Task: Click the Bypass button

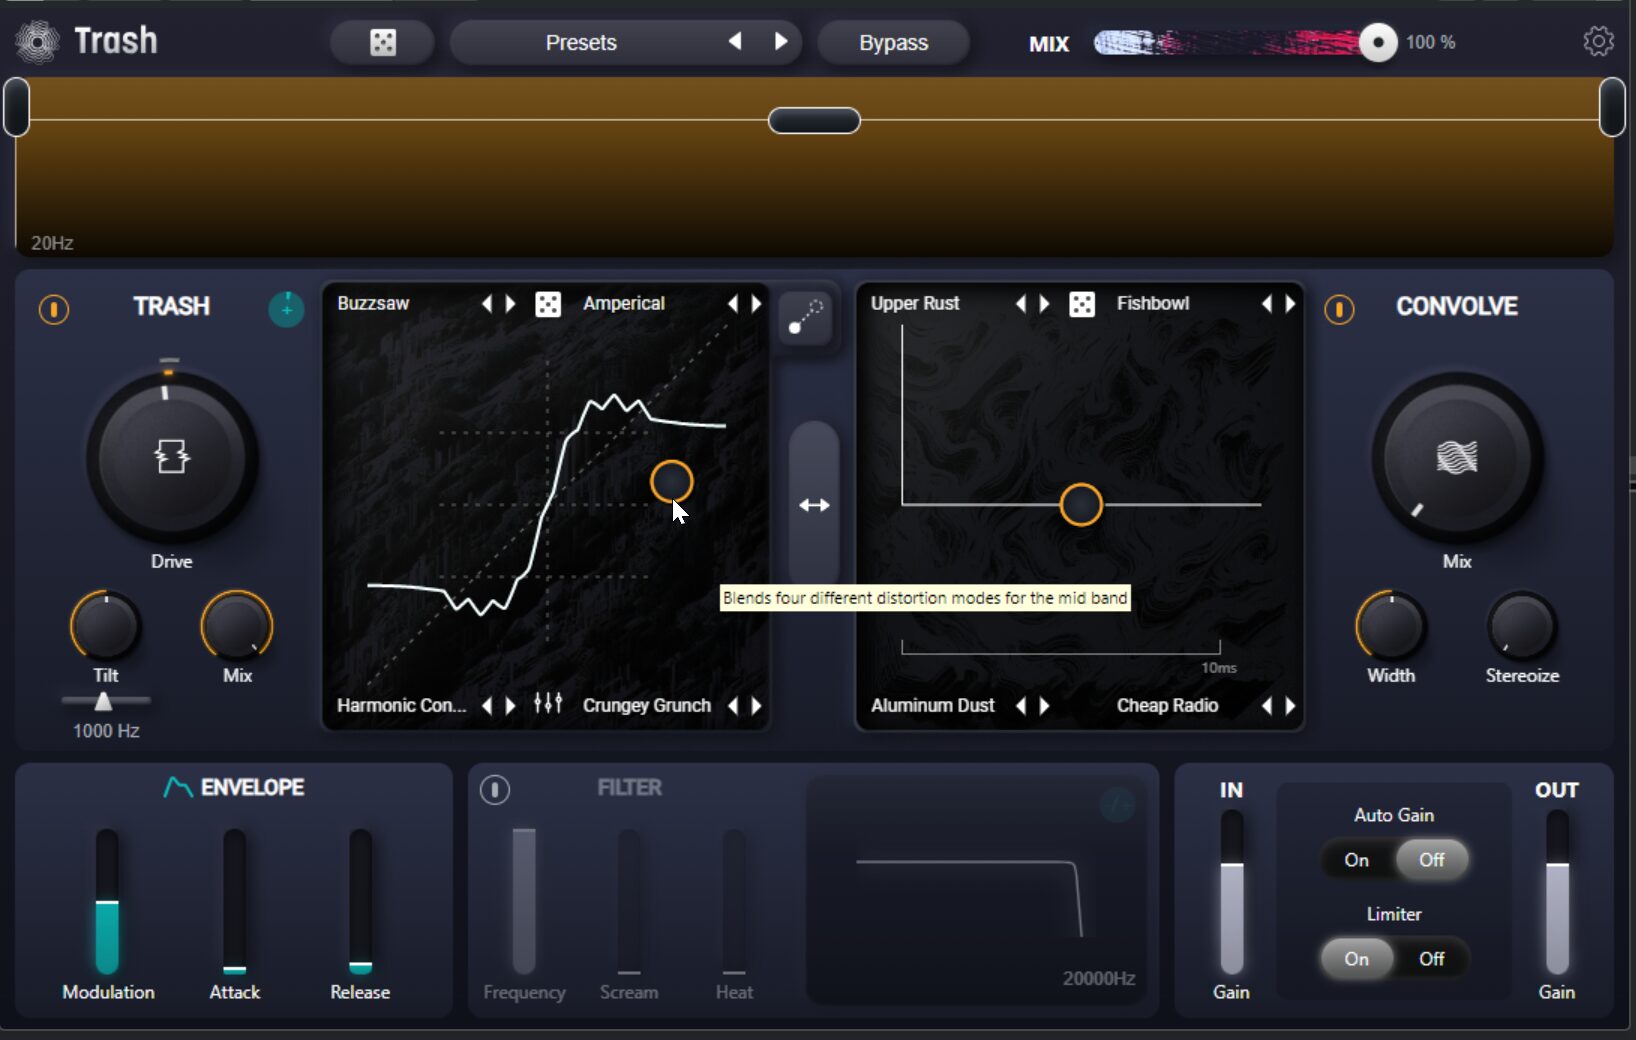Action: point(893,43)
